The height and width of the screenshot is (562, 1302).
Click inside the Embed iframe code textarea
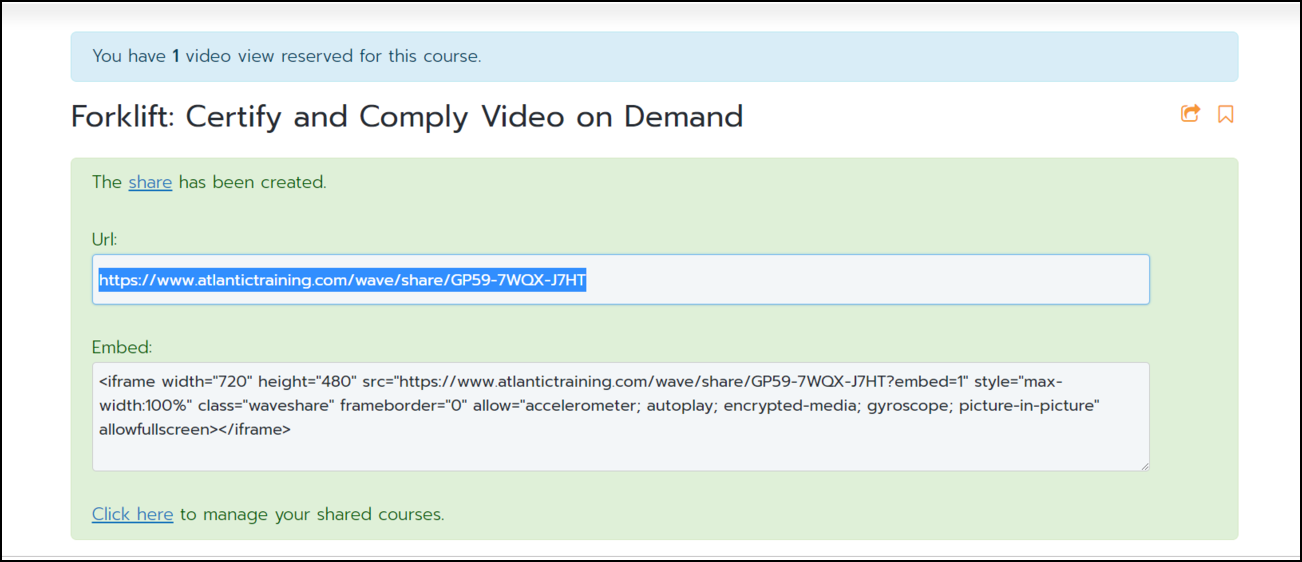pyautogui.click(x=620, y=416)
